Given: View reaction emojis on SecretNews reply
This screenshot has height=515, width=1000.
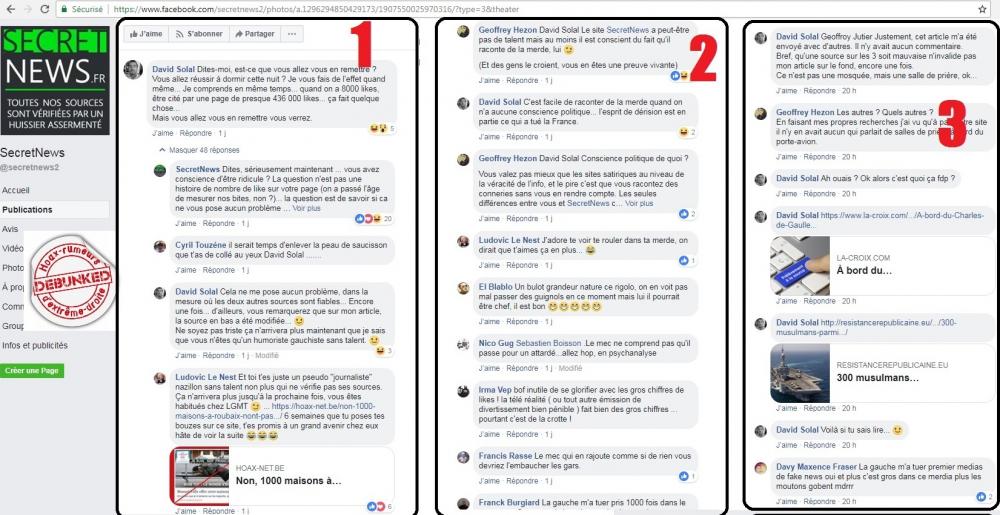Looking at the screenshot, I should pyautogui.click(x=373, y=219).
